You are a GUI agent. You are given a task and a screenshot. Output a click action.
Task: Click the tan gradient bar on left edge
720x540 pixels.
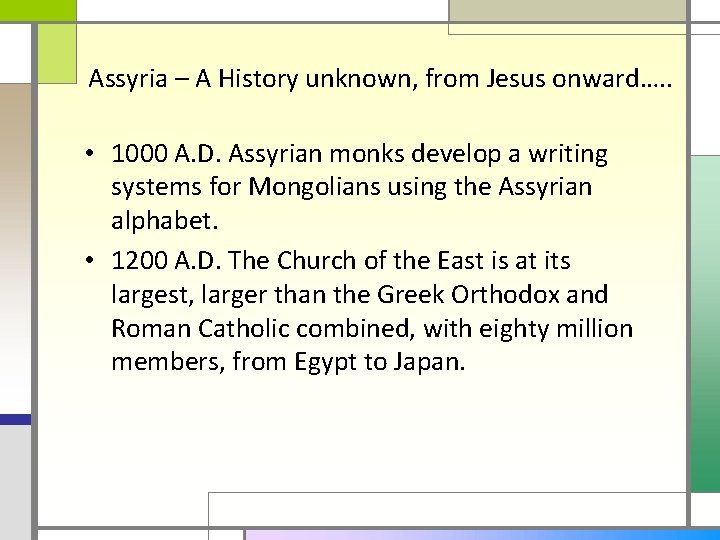[15, 248]
